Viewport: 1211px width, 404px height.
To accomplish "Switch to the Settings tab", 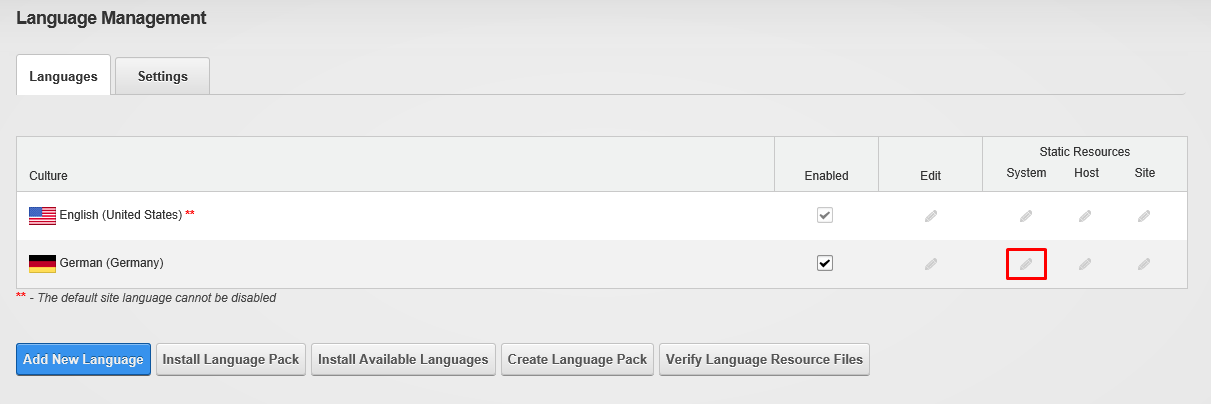I will coord(163,76).
